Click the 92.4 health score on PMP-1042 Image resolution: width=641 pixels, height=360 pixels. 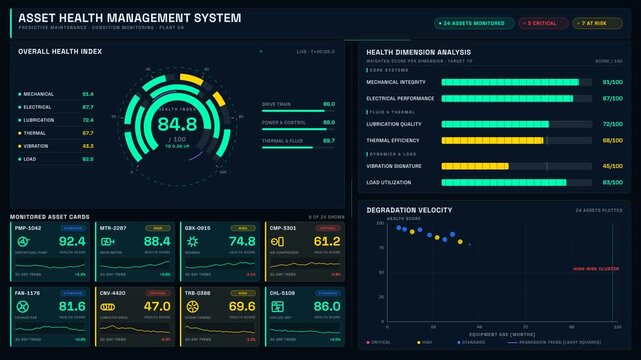(72, 241)
